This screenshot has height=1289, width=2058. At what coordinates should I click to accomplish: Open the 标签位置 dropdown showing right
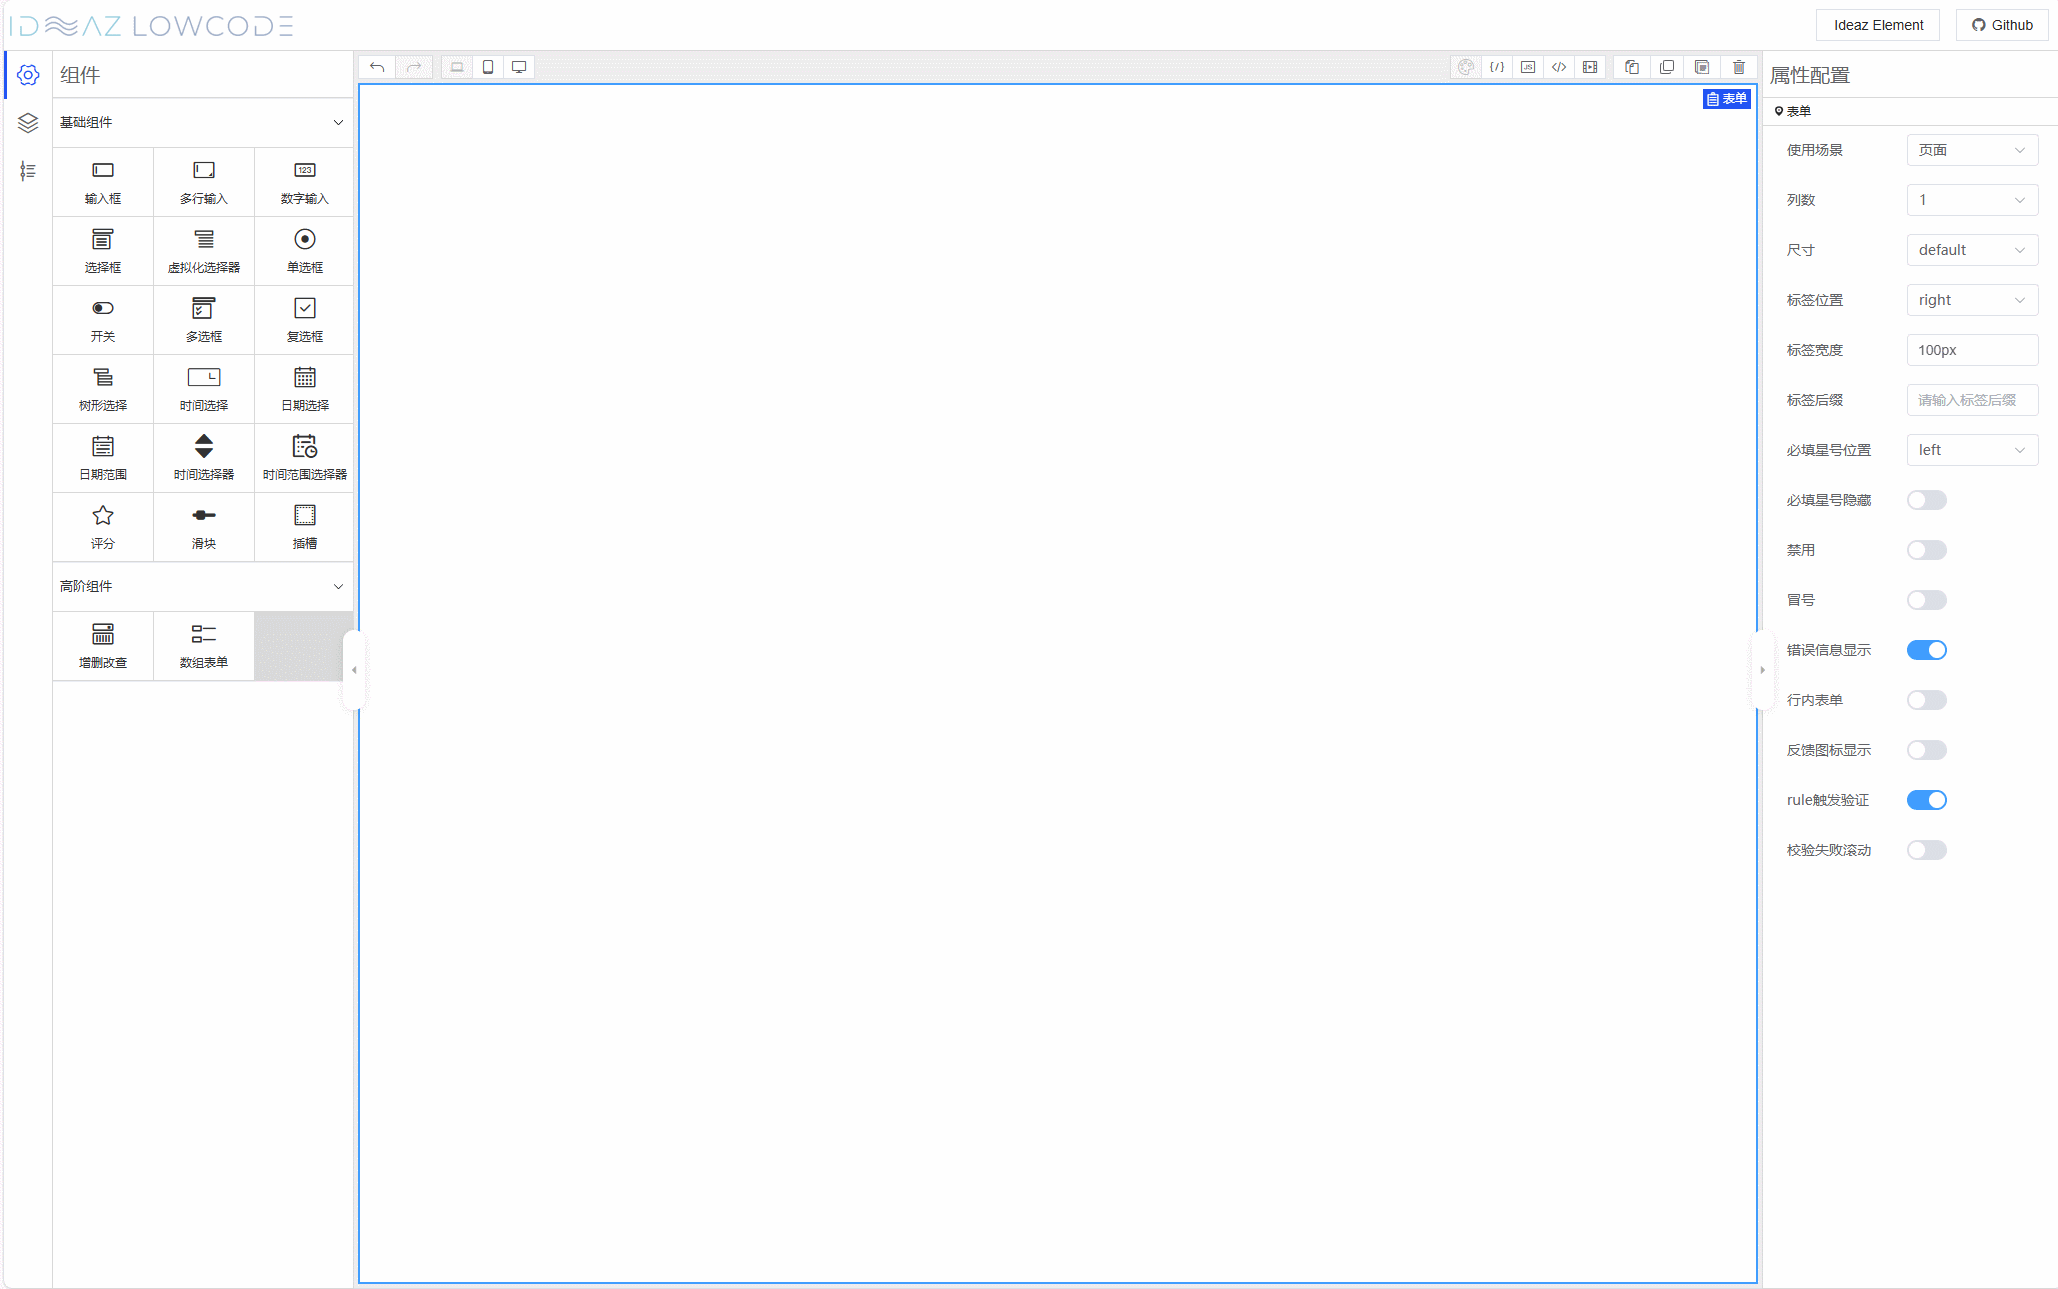click(1971, 300)
